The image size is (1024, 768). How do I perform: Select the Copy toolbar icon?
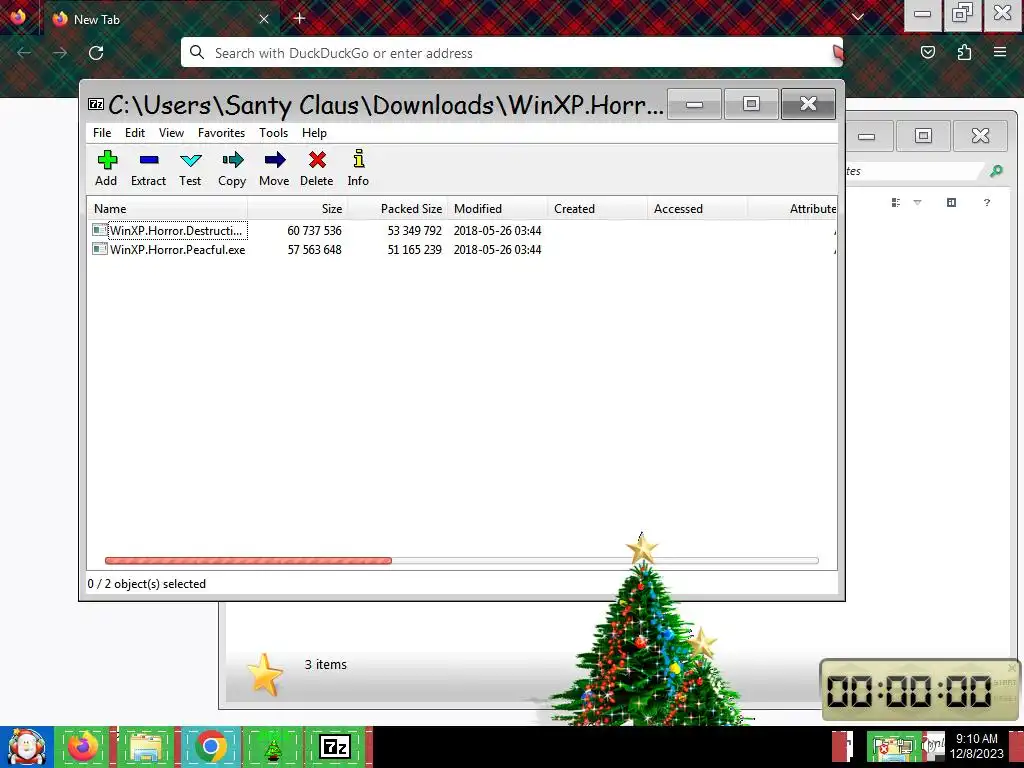(232, 160)
